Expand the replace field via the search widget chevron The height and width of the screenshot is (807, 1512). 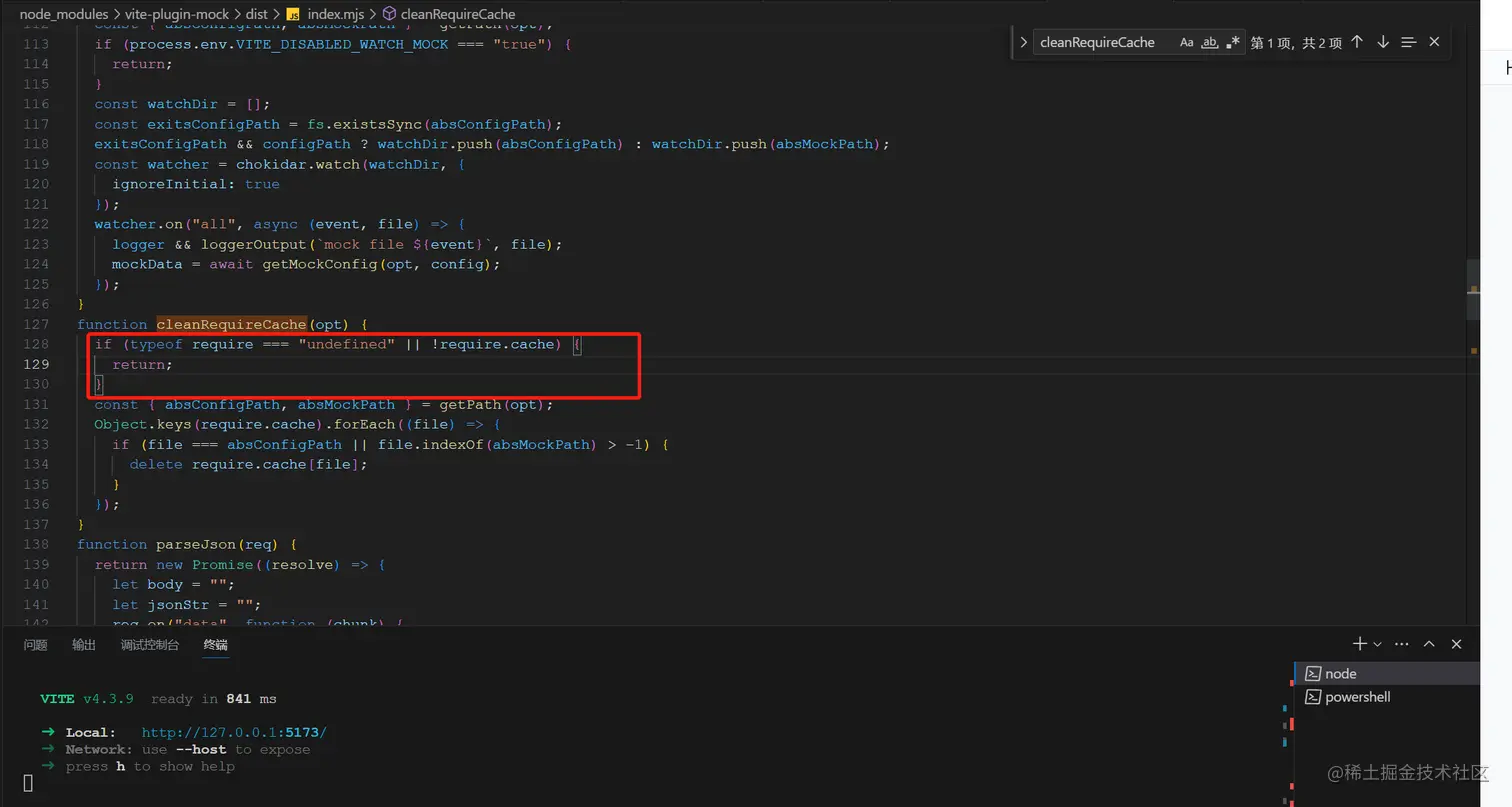click(1022, 42)
